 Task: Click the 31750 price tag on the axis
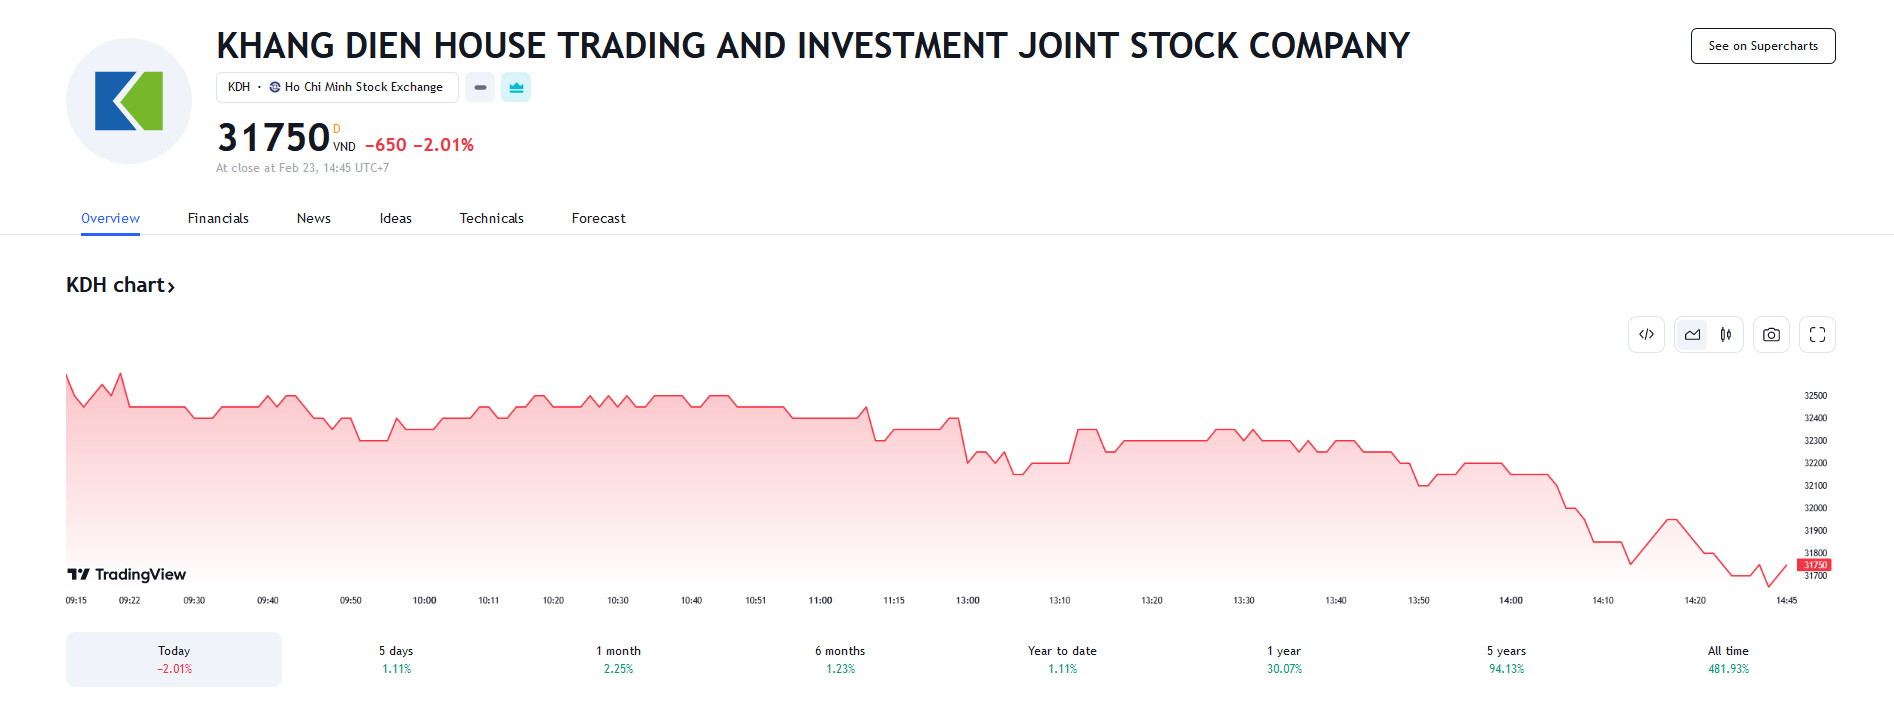tap(1815, 564)
